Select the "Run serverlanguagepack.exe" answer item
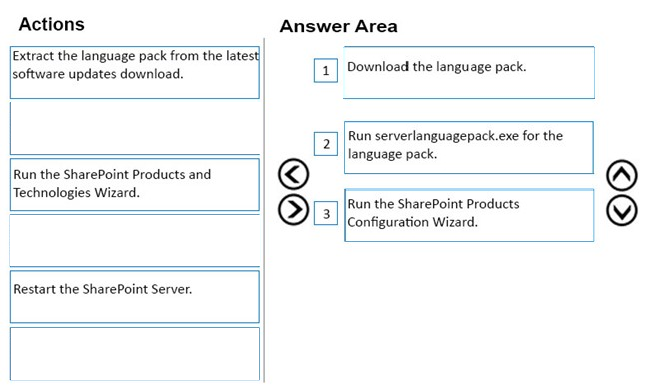 point(469,147)
